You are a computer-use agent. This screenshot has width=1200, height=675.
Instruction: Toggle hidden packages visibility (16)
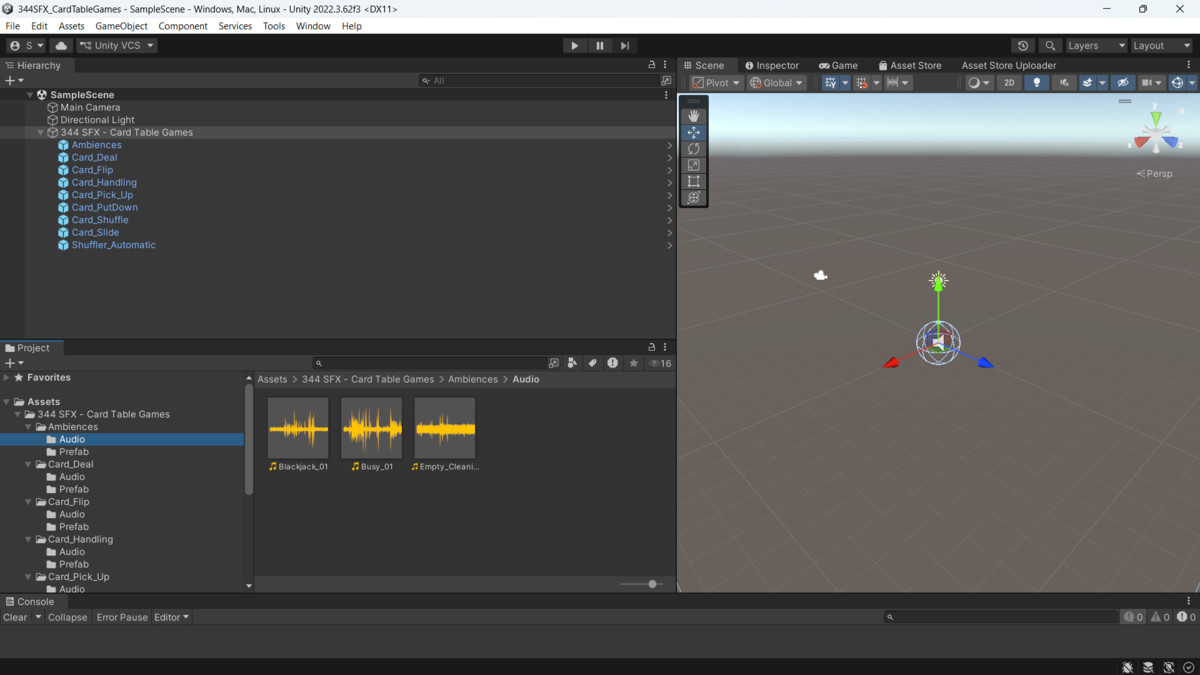click(x=660, y=363)
